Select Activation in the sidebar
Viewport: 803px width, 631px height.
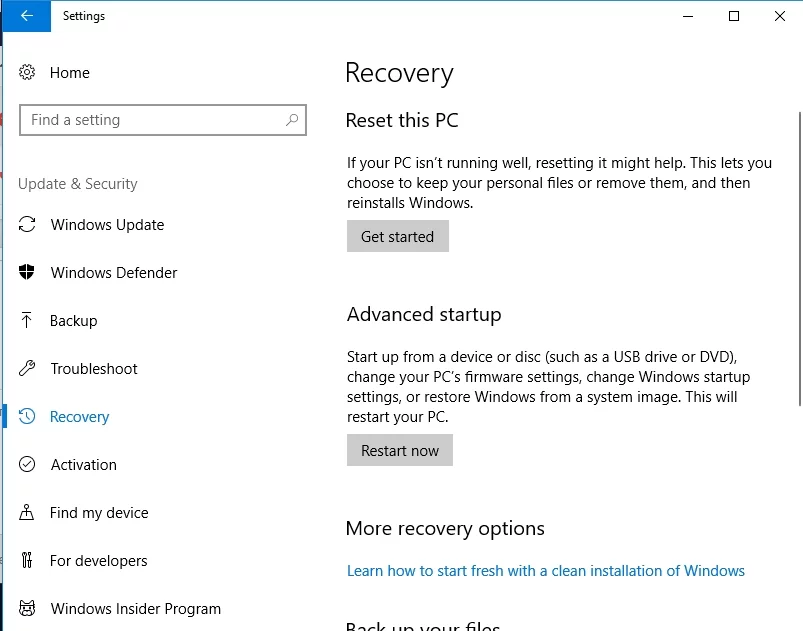[x=84, y=465]
